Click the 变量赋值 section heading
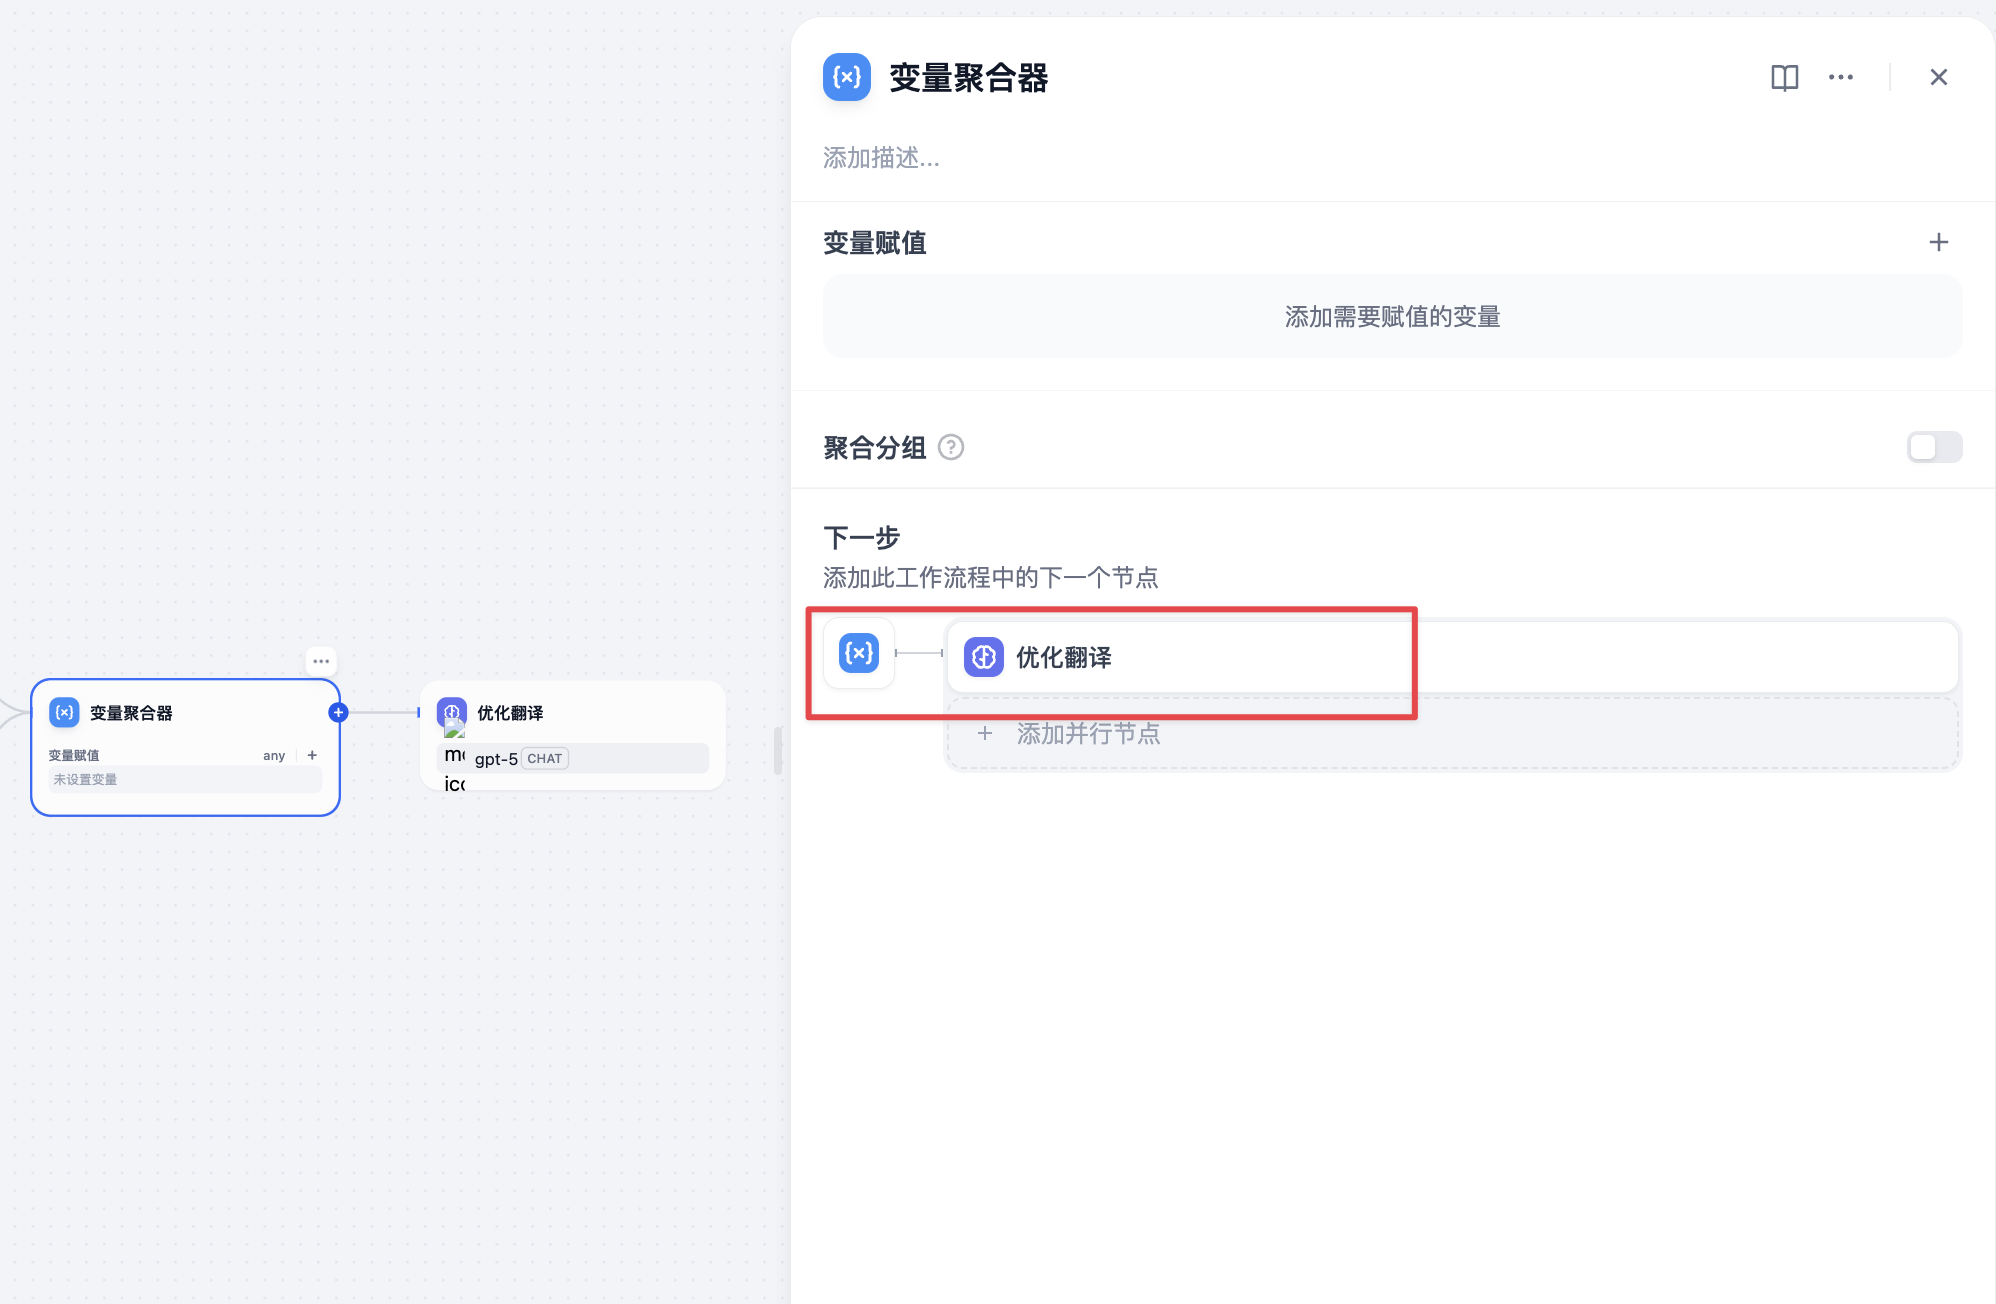 875,242
